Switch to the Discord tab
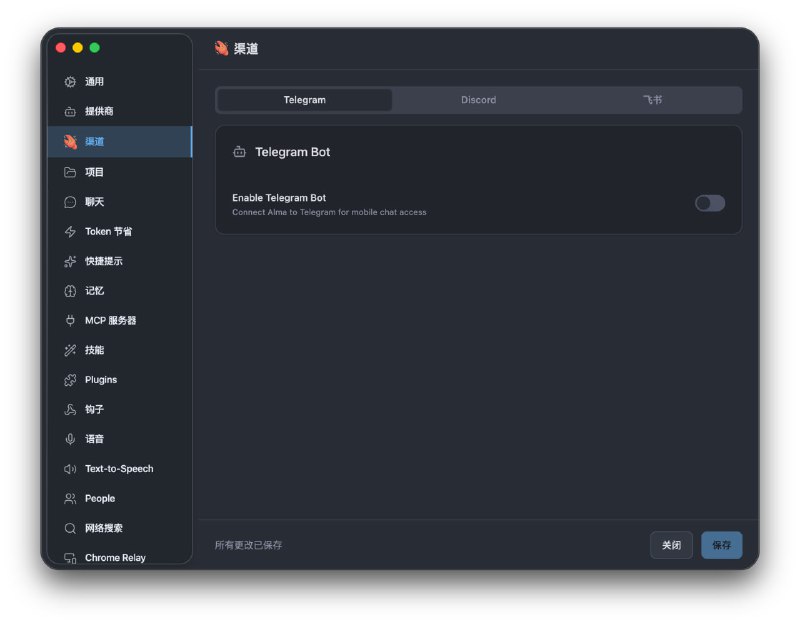 tap(478, 100)
